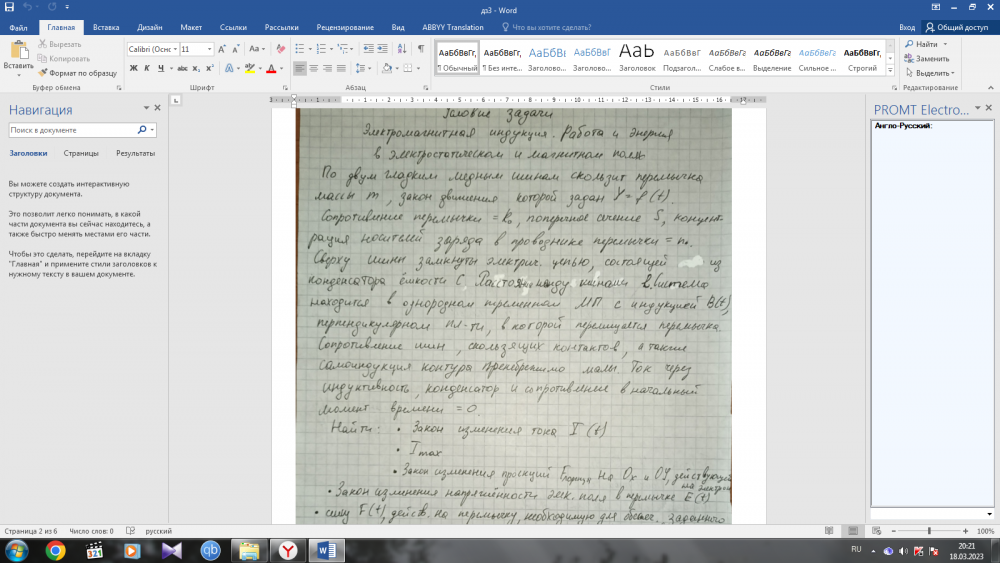
Task: Switch to read mode view
Action: click(x=829, y=531)
